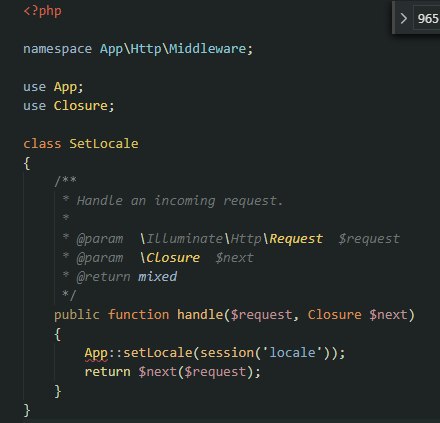
Task: Click \Illuminate in the docblock
Action: (181, 239)
